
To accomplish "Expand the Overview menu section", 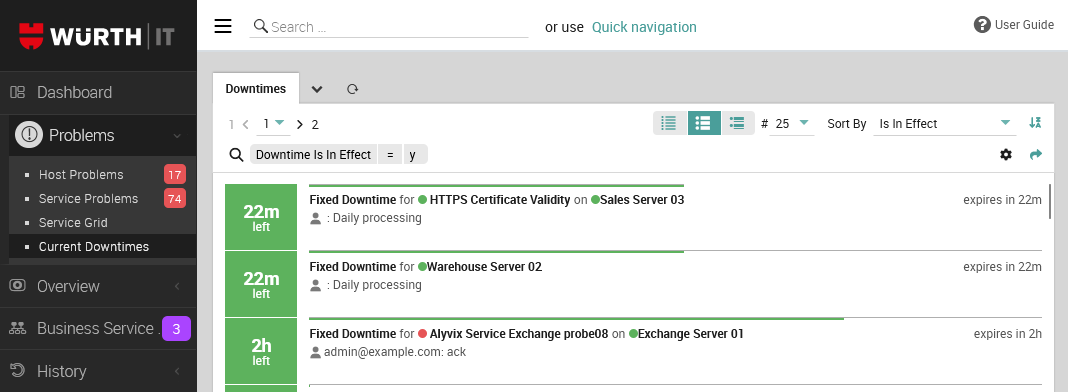I will coord(177,287).
